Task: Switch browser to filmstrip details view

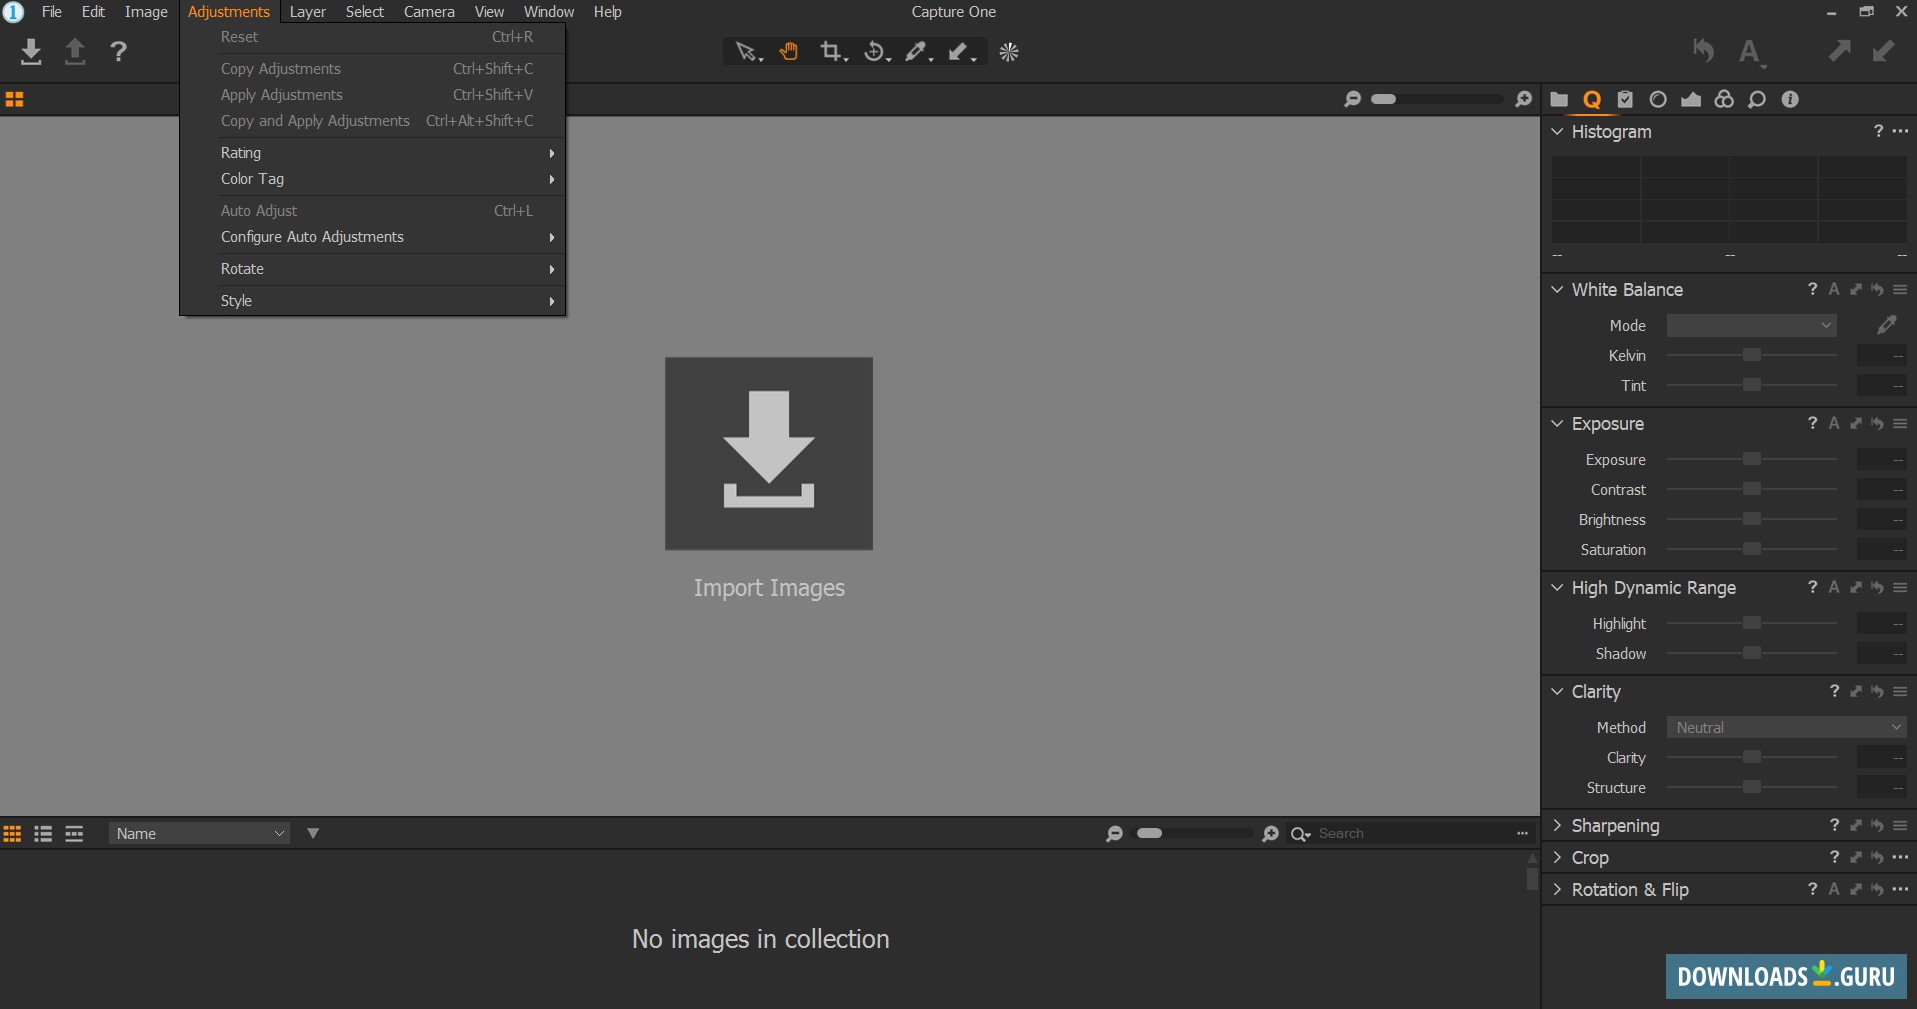Action: [74, 834]
